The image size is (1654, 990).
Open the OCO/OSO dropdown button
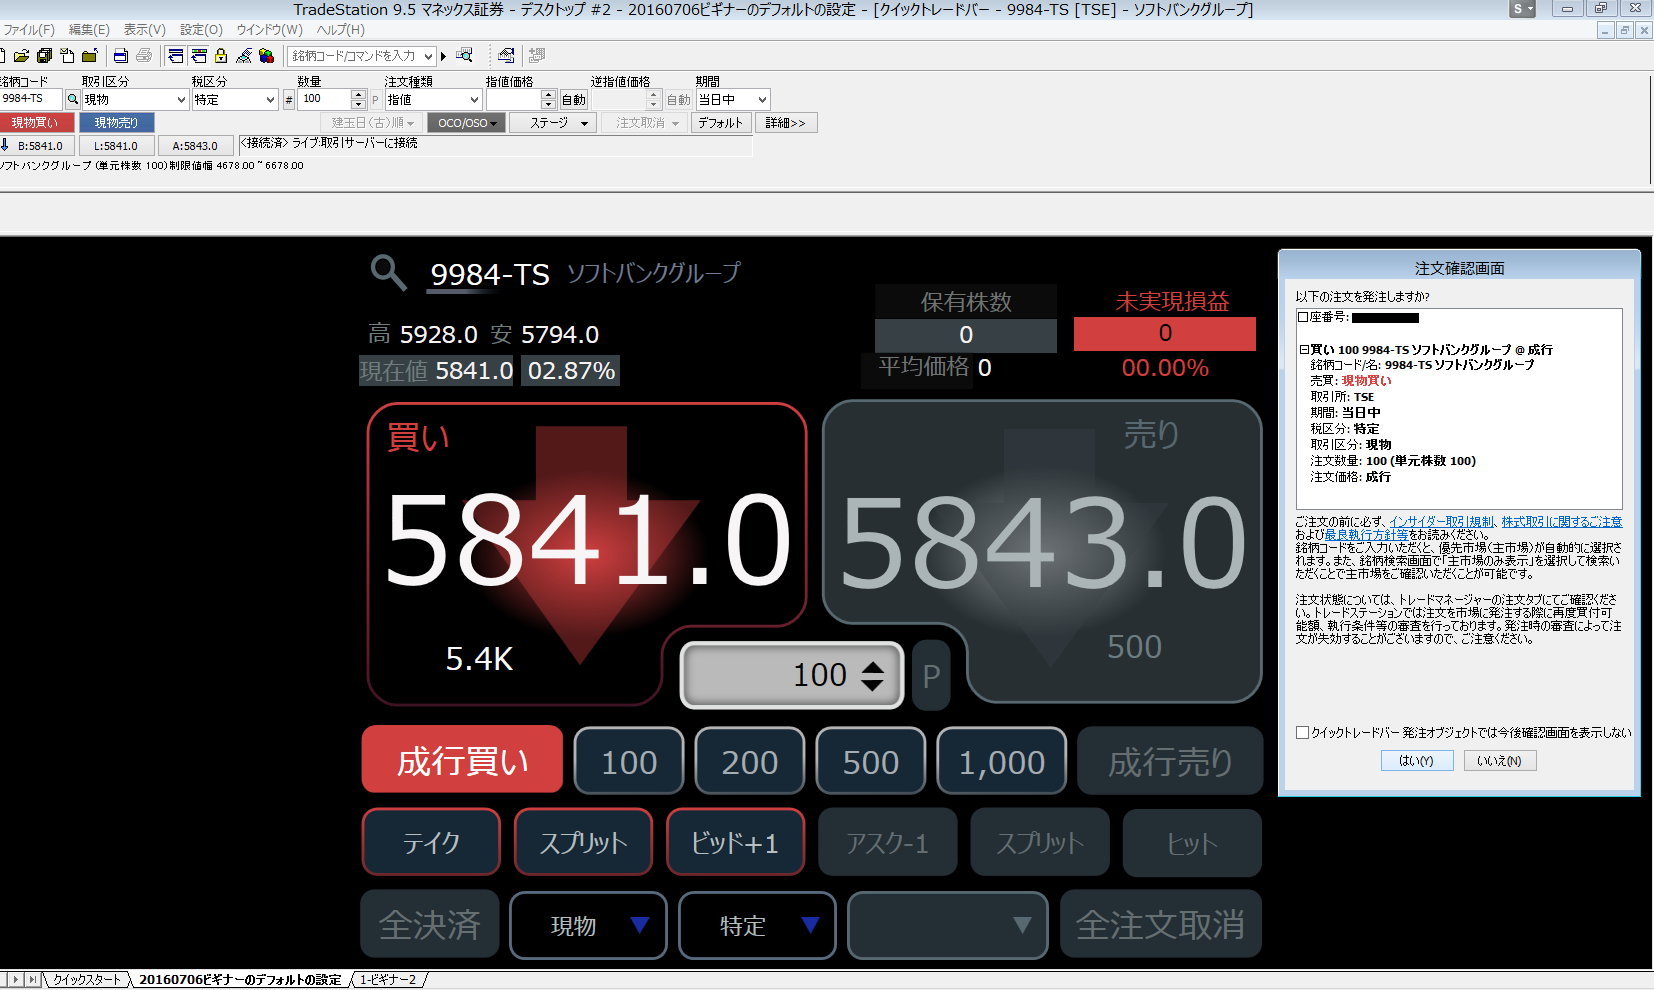tap(466, 123)
